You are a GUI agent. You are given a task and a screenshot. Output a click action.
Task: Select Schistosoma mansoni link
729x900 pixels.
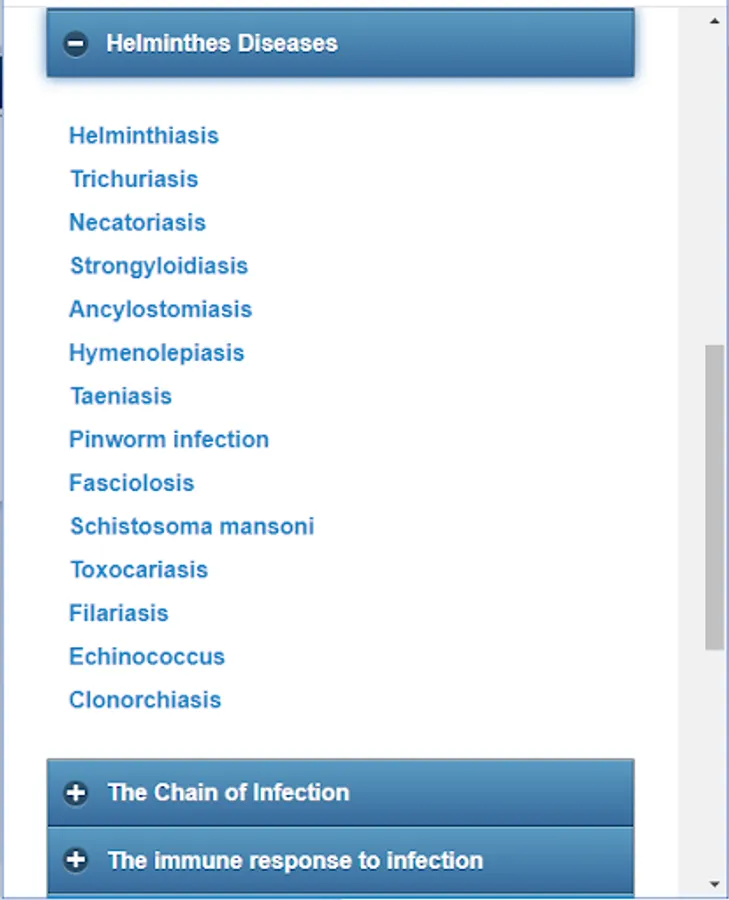(x=192, y=527)
